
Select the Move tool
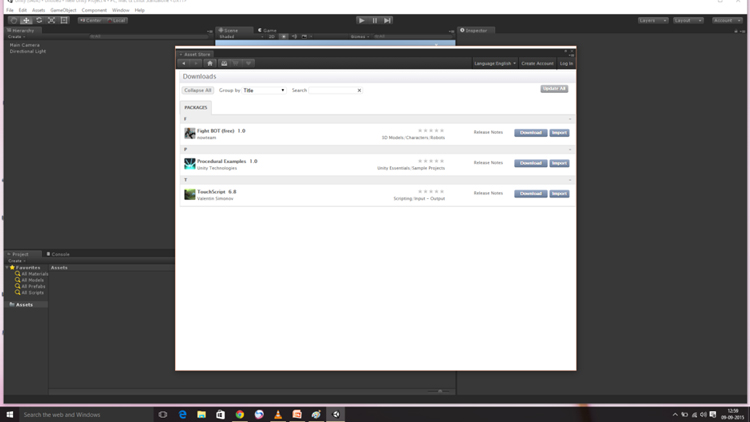pyautogui.click(x=26, y=21)
